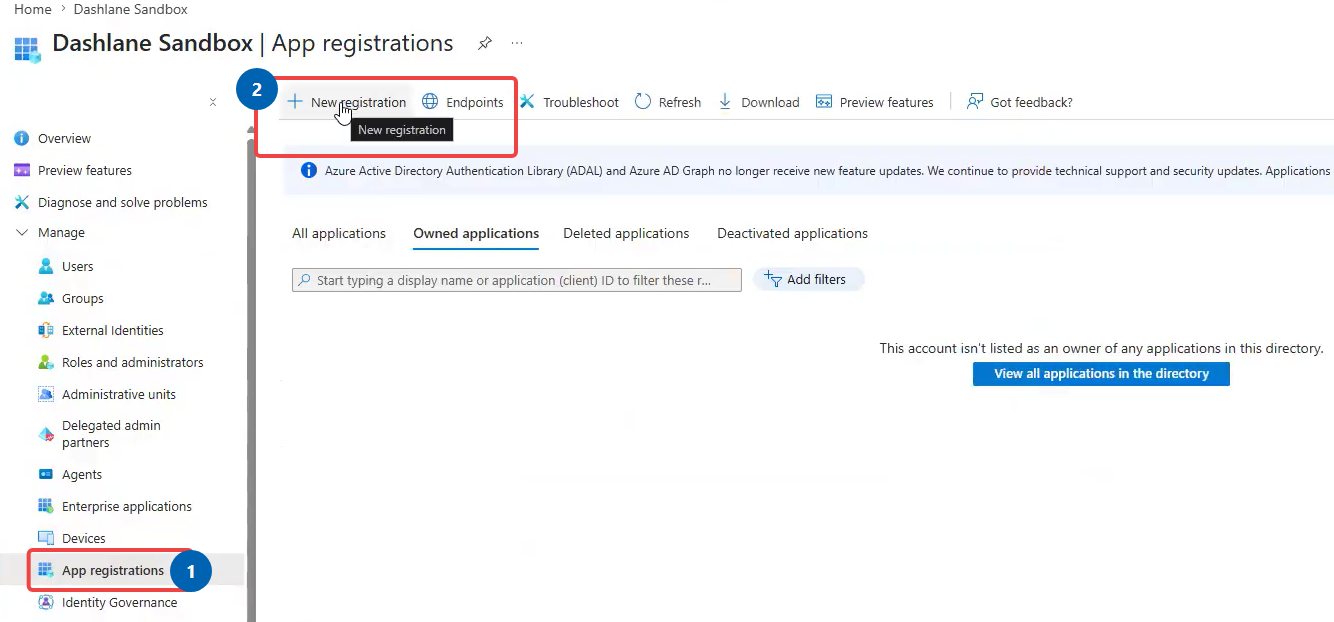Click the Refresh circular arrow icon
This screenshot has height=622, width=1334.
click(643, 102)
